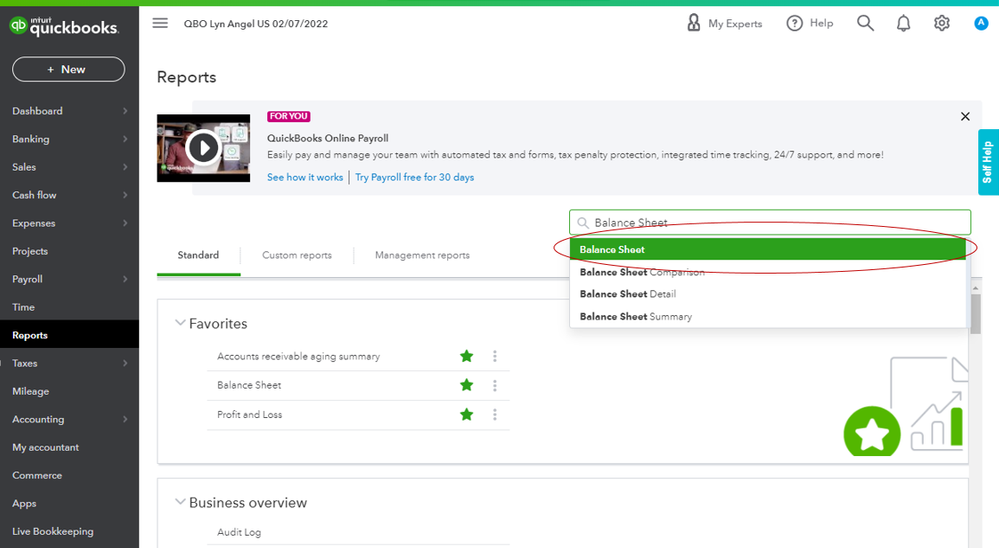The image size is (999, 548).
Task: Select Reports in the sidebar
Action: 69,335
